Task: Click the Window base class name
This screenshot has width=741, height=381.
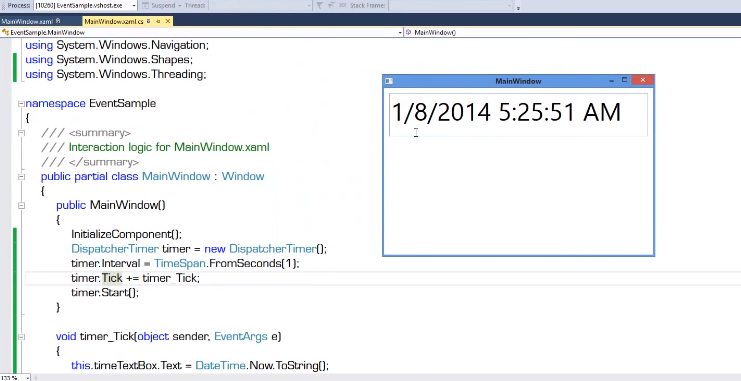Action: (x=243, y=176)
